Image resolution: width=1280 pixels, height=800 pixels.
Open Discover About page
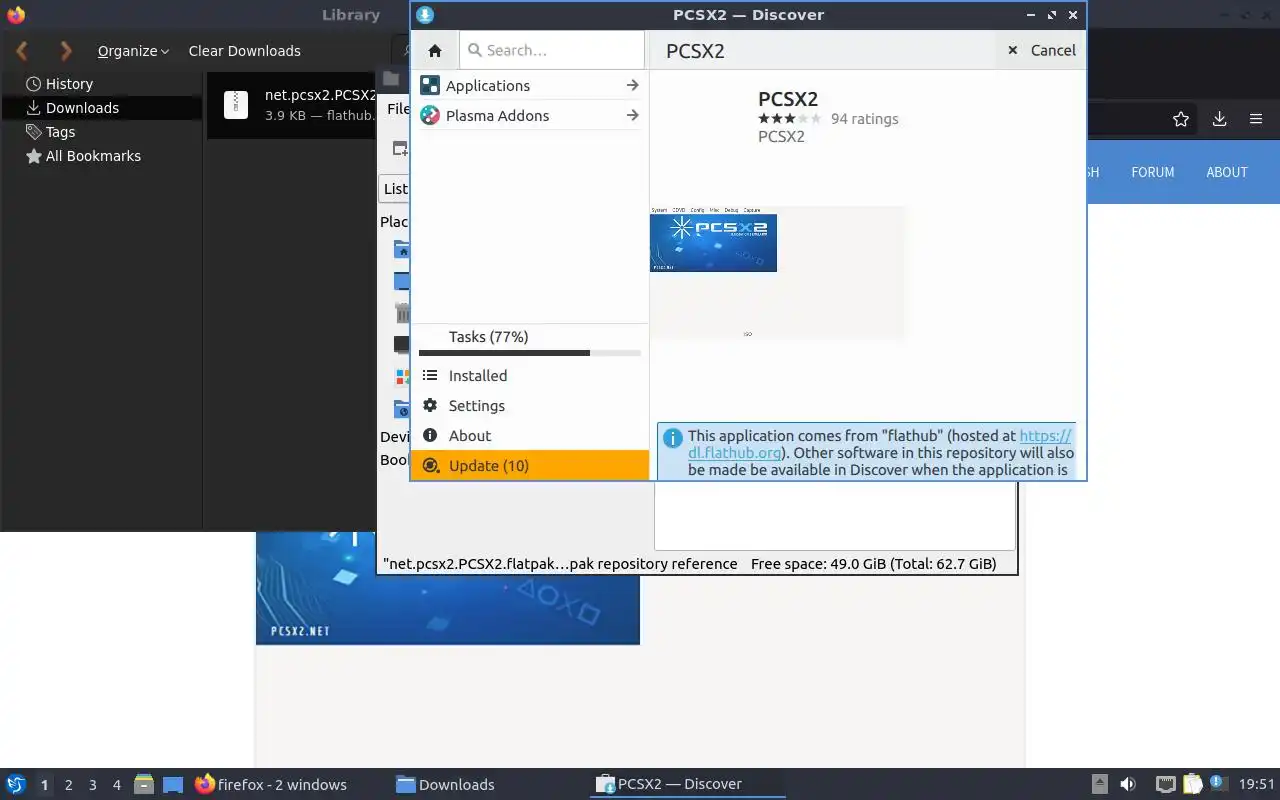[x=530, y=436]
